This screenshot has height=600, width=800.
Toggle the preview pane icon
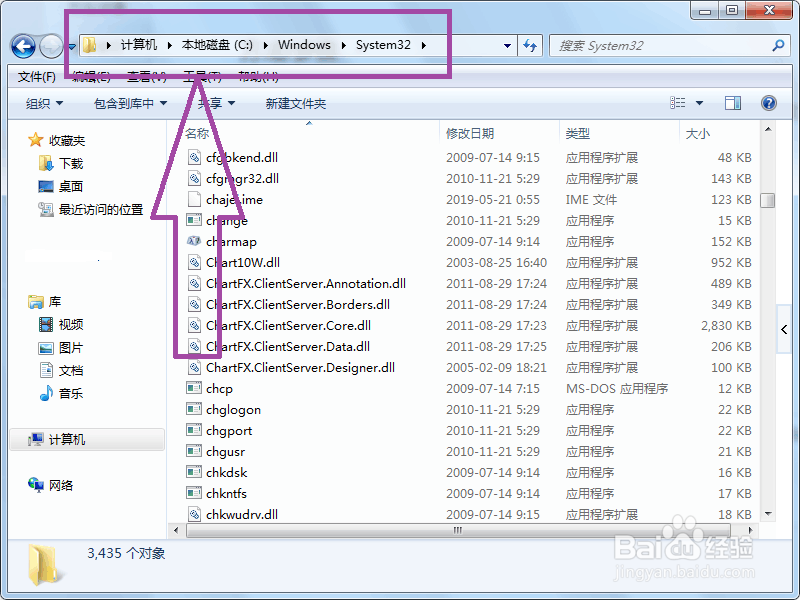click(733, 103)
